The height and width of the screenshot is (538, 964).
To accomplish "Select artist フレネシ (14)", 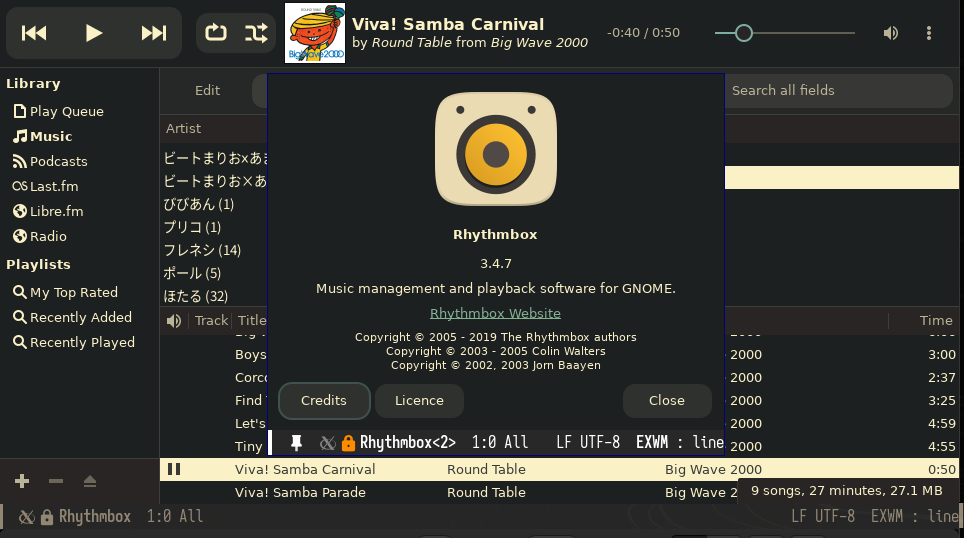I will 202,250.
